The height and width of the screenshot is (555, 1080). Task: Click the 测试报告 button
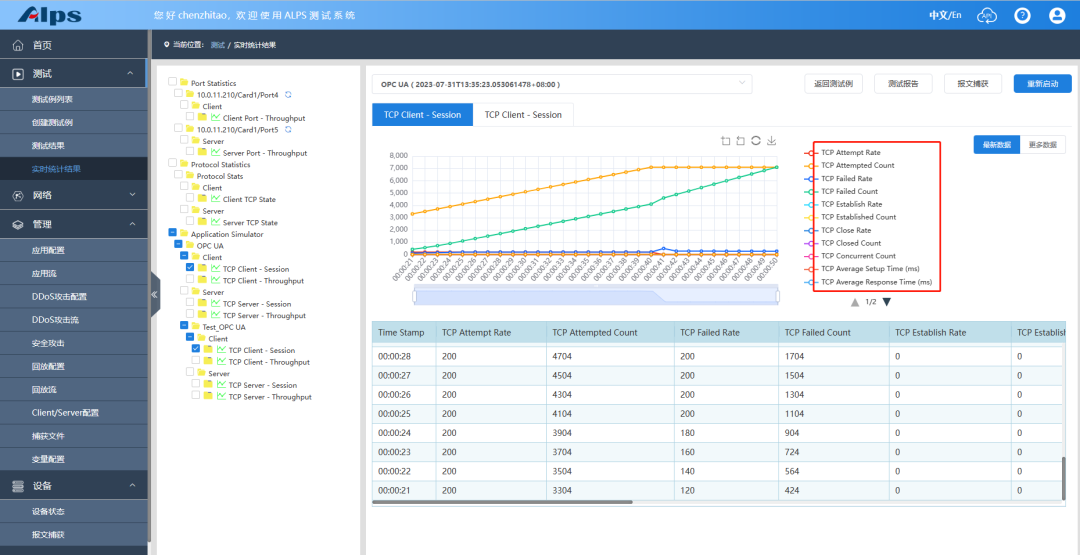tap(903, 84)
